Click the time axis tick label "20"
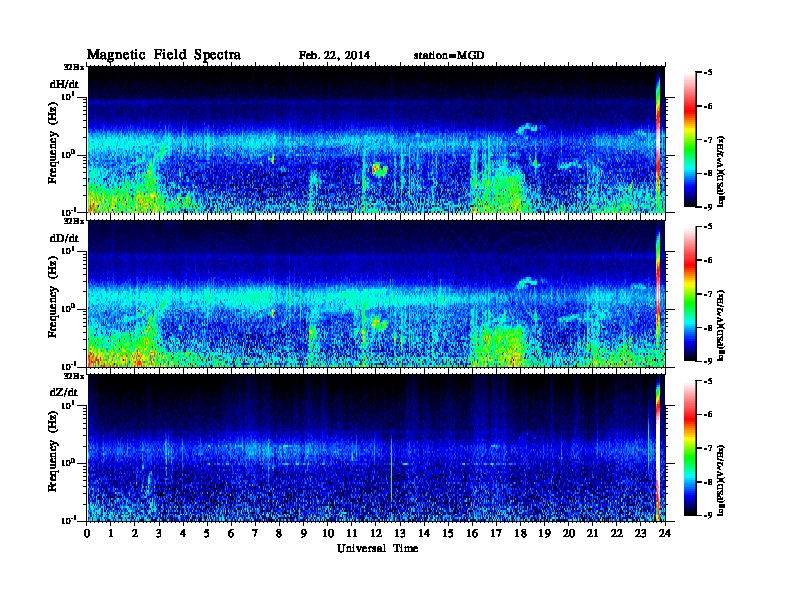This screenshot has height=612, width=792. tap(569, 533)
